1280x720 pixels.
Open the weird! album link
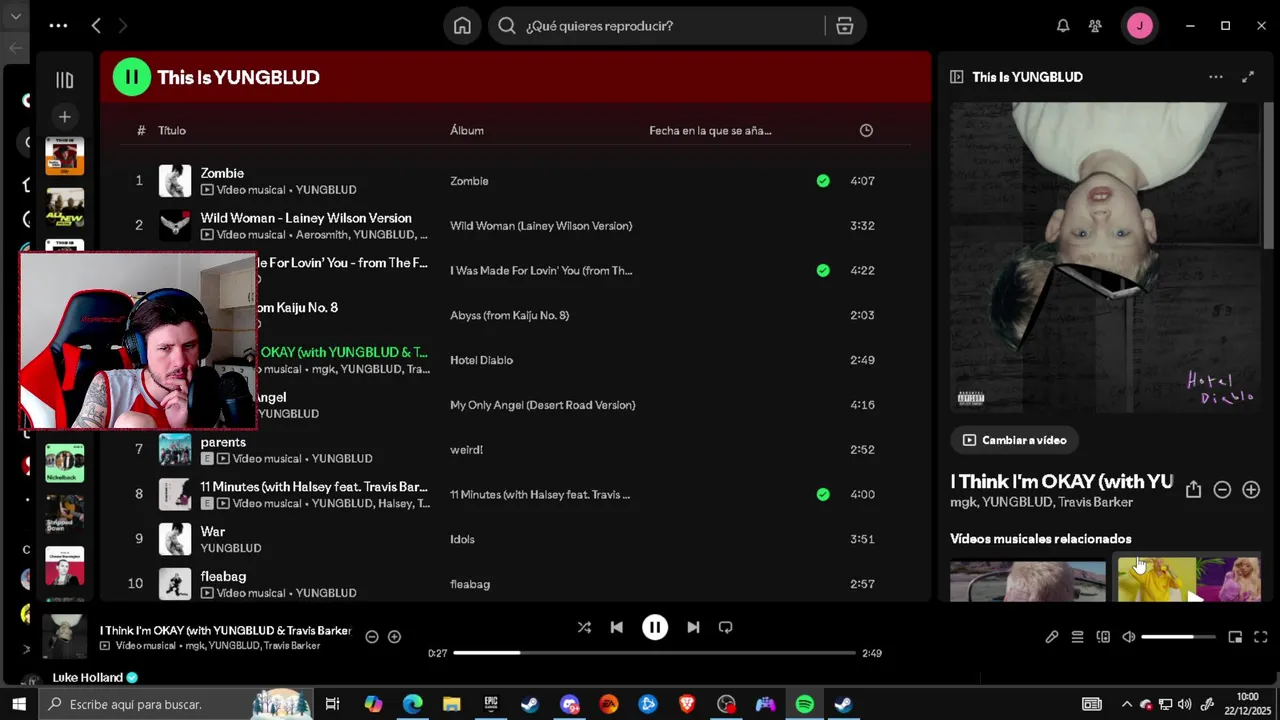(466, 450)
